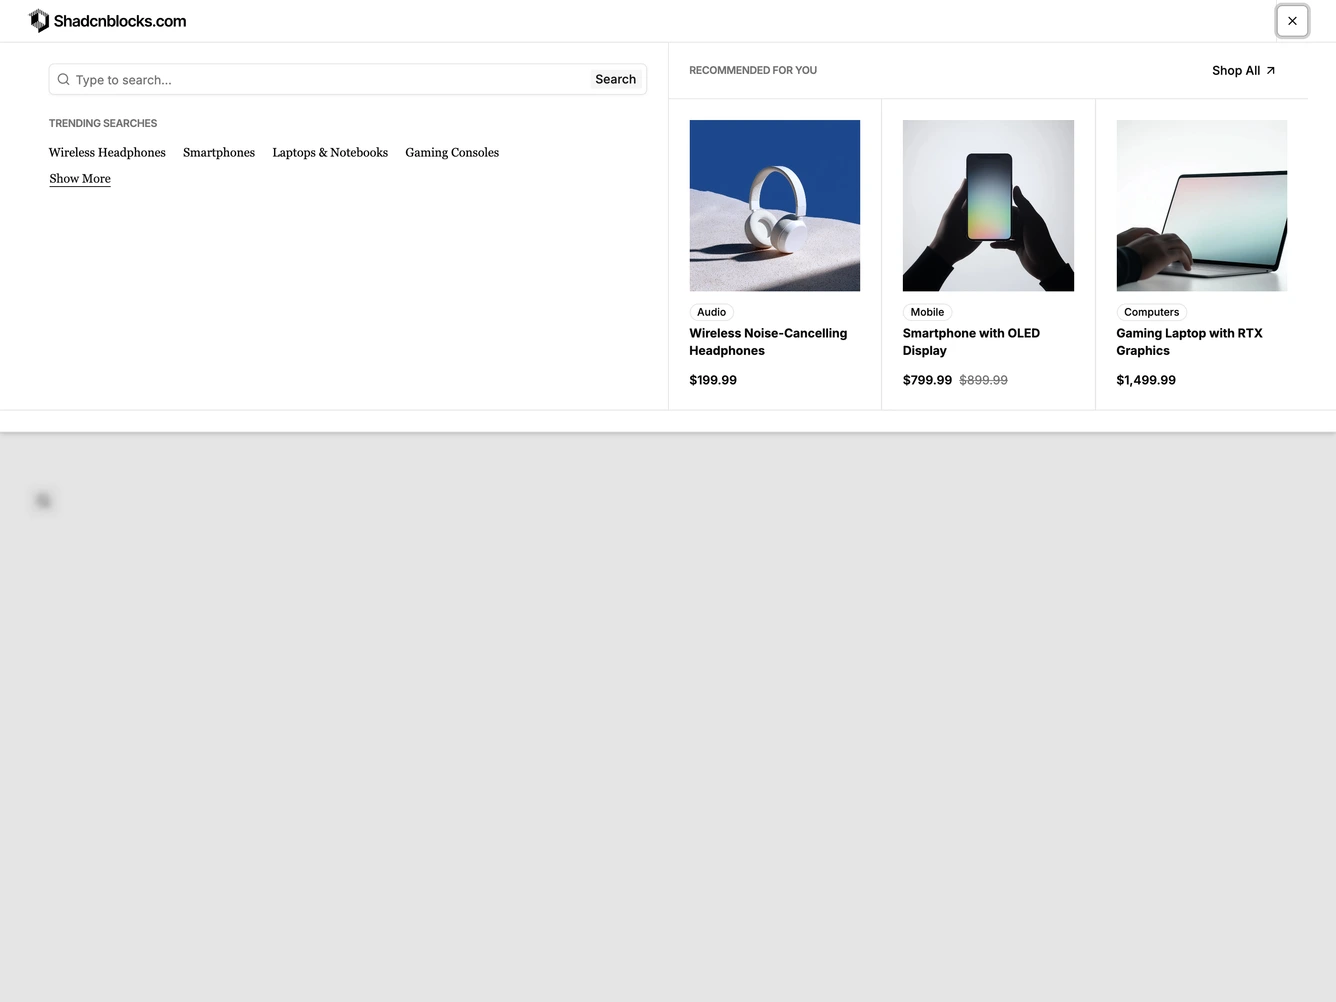Open Smartphone with OLED Display title
Viewport: 1336px width, 1002px height.
(x=971, y=342)
